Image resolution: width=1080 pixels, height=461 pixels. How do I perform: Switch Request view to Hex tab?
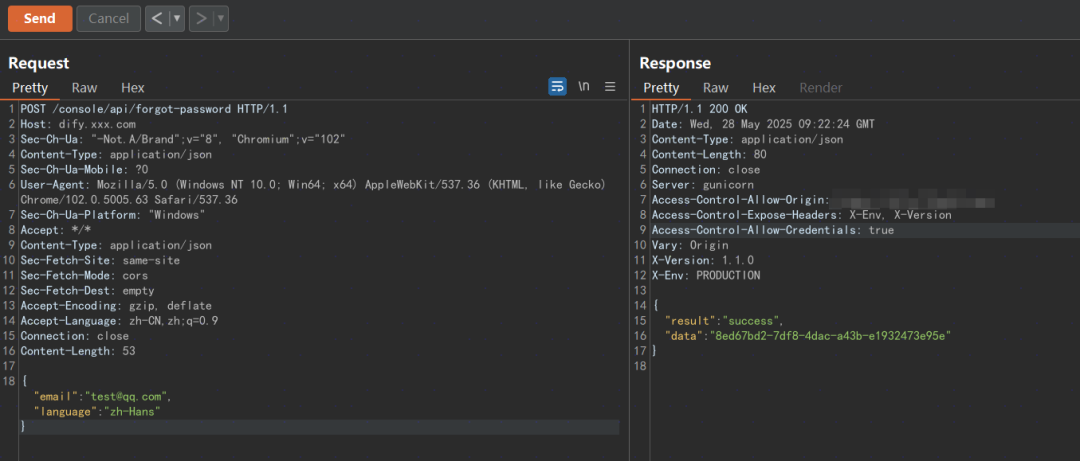pos(133,88)
